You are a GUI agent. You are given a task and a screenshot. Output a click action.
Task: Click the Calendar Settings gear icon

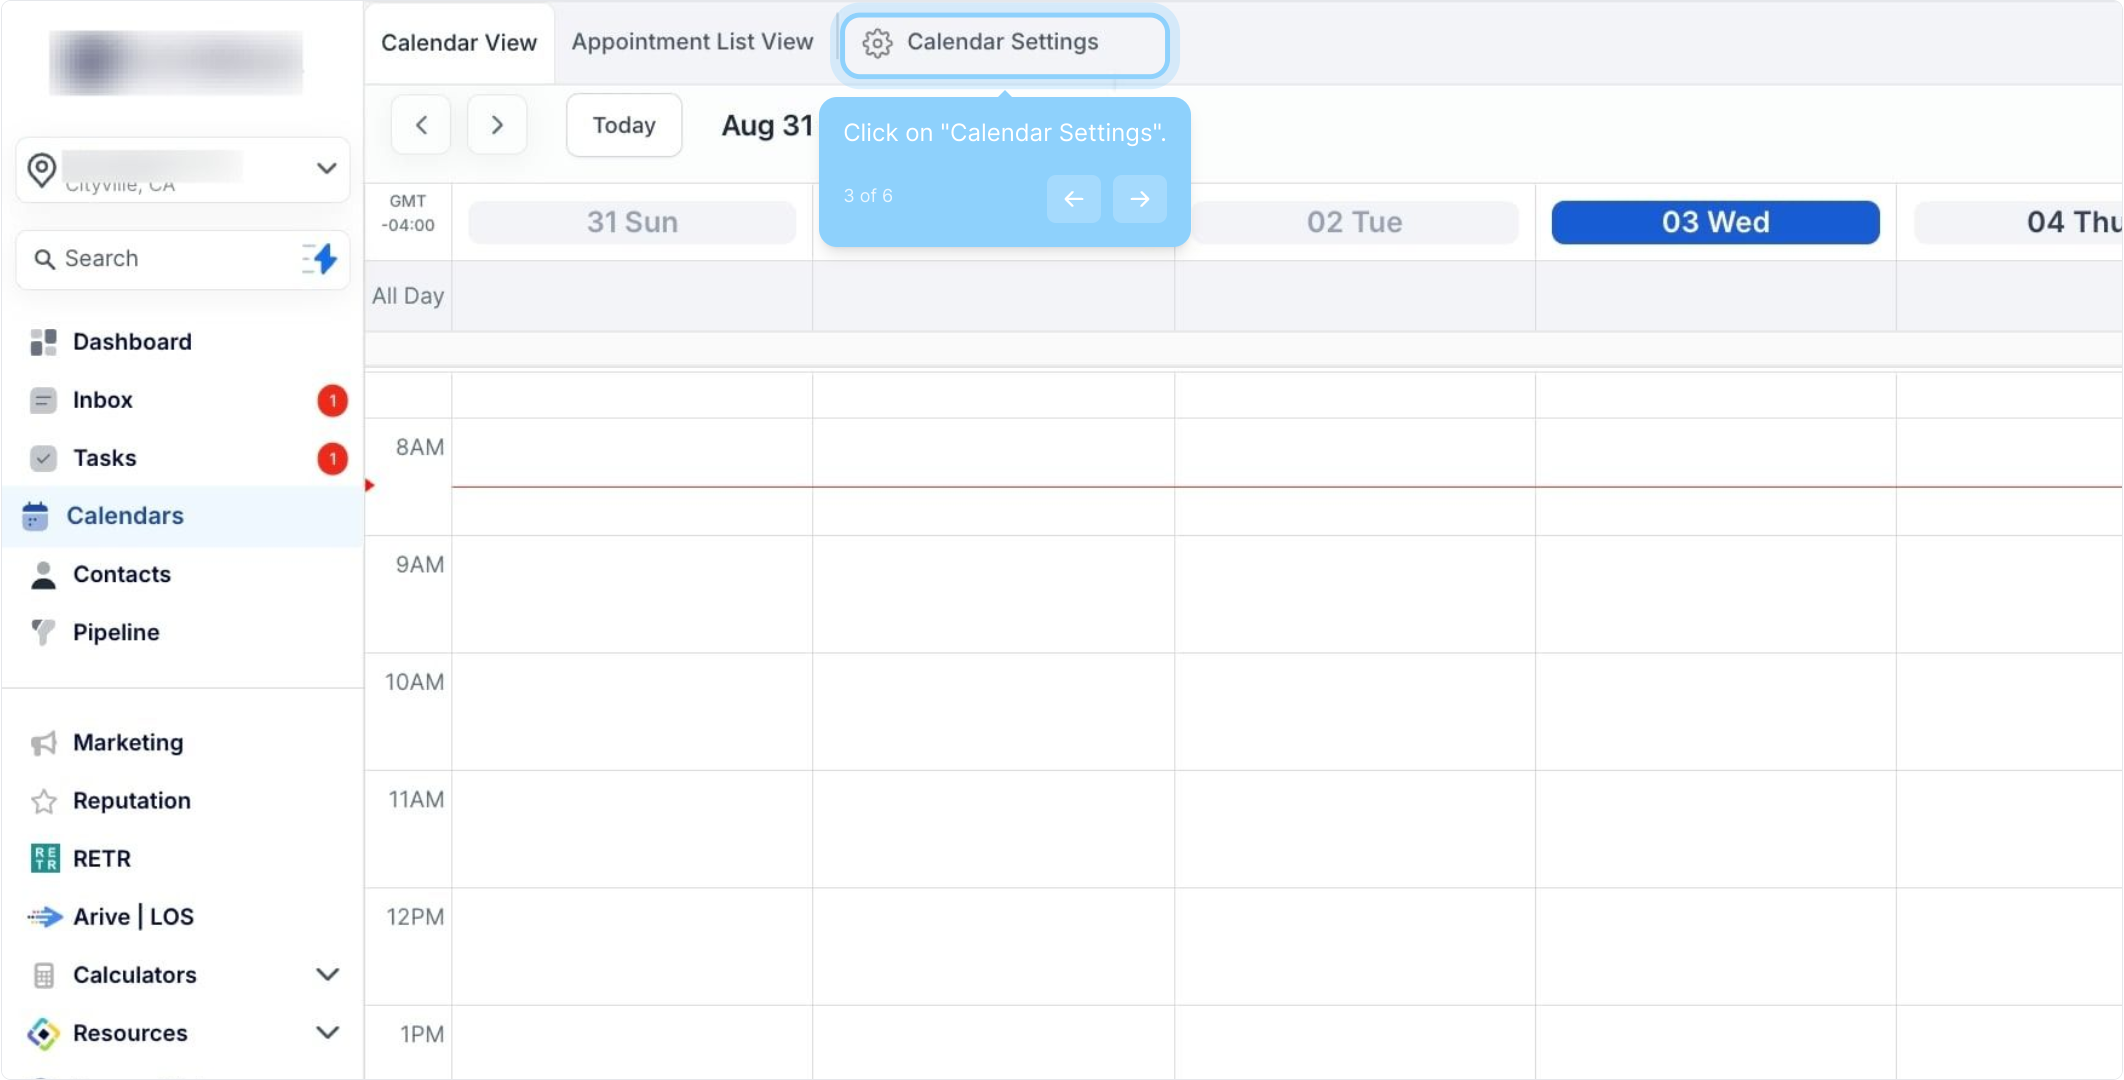coord(877,43)
